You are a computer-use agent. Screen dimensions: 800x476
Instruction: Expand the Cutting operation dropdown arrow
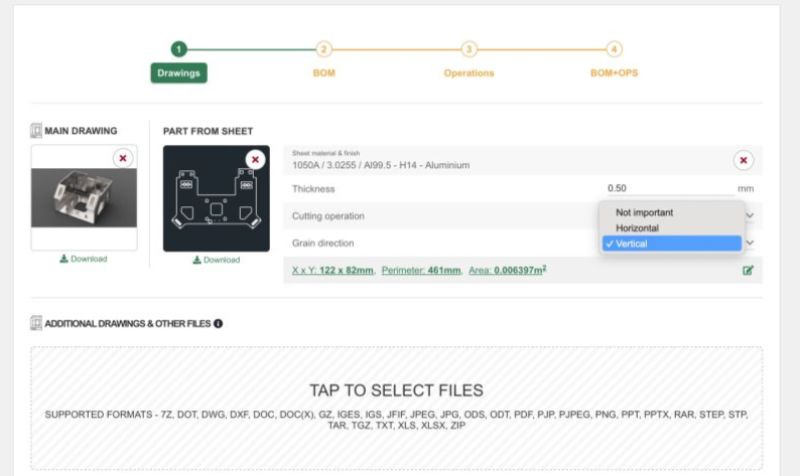pos(750,215)
